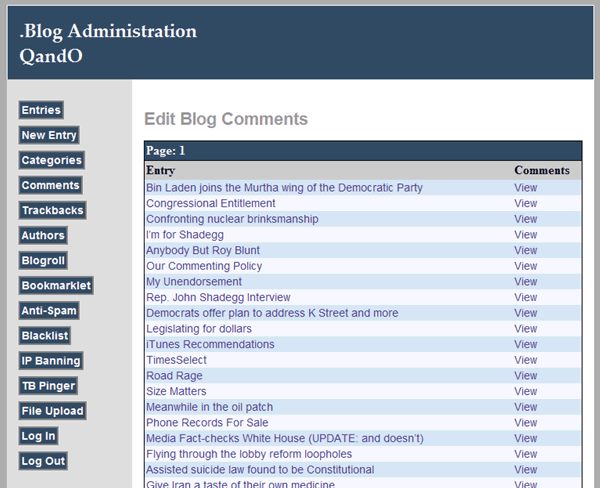View comments for I'm for Shadegg
This screenshot has width=600, height=488.
(526, 235)
